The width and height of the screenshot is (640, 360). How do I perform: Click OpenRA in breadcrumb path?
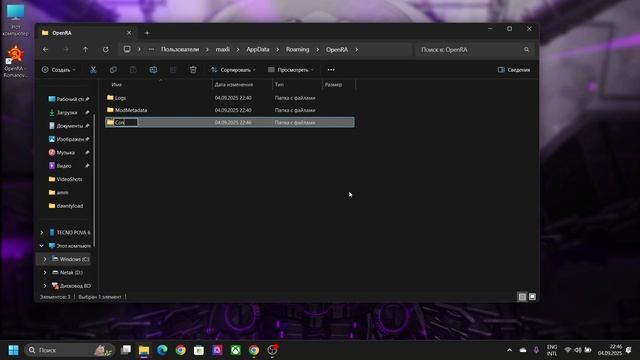coord(337,49)
